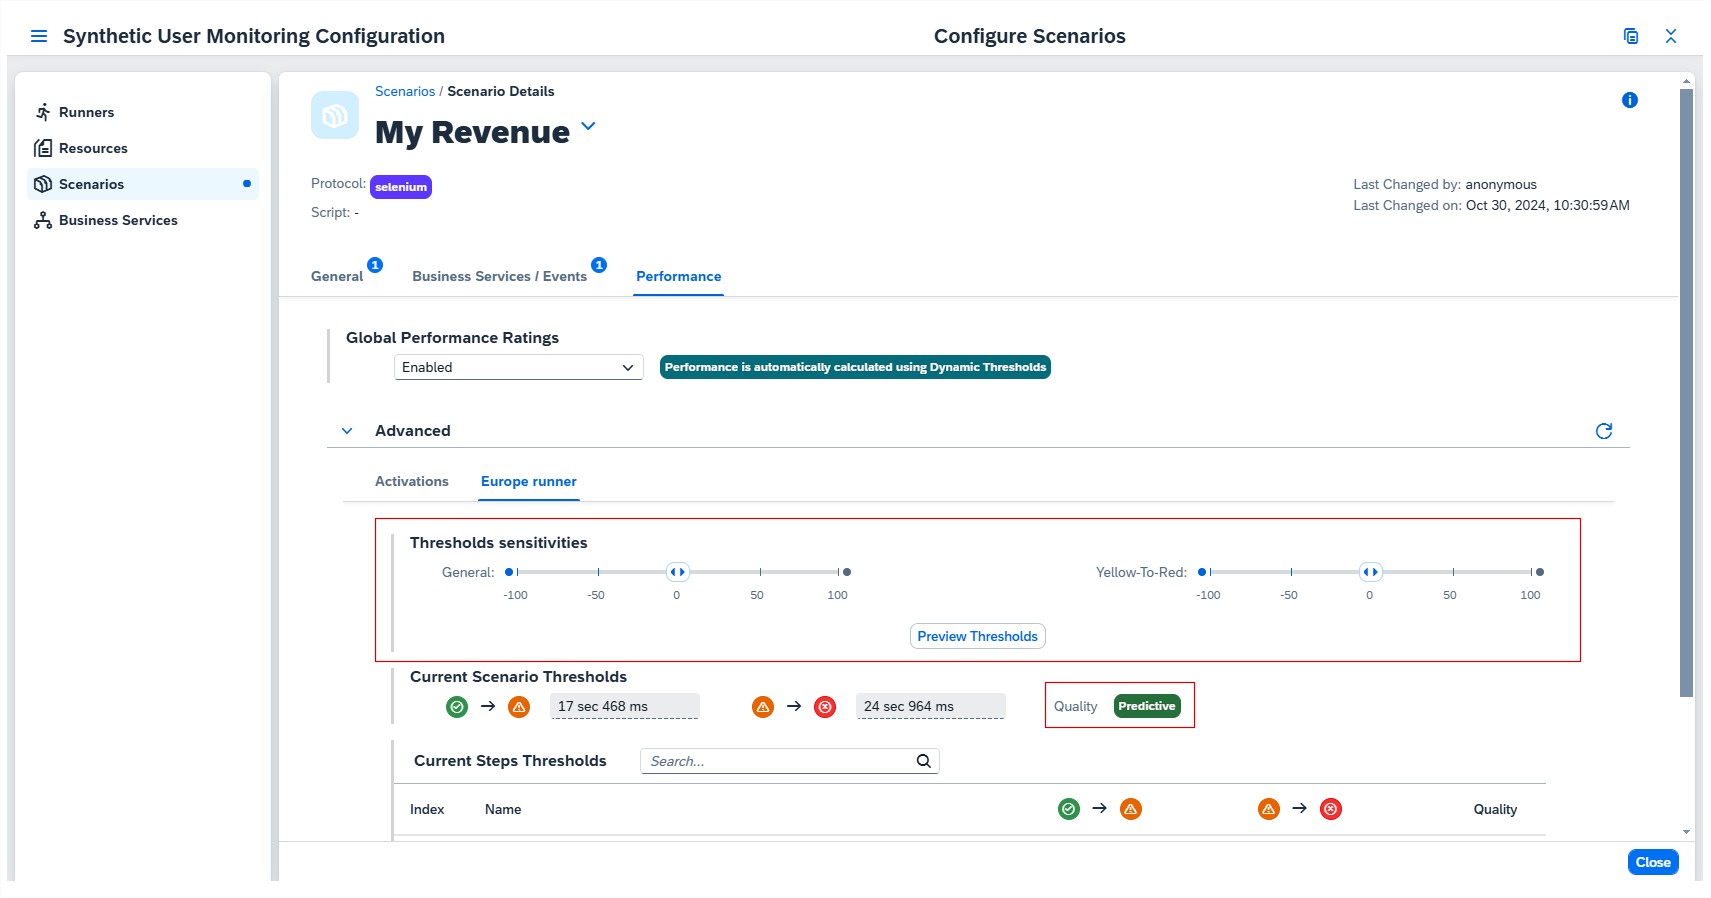The width and height of the screenshot is (1711, 898).
Task: Select the Activations sub-tab
Action: [411, 481]
